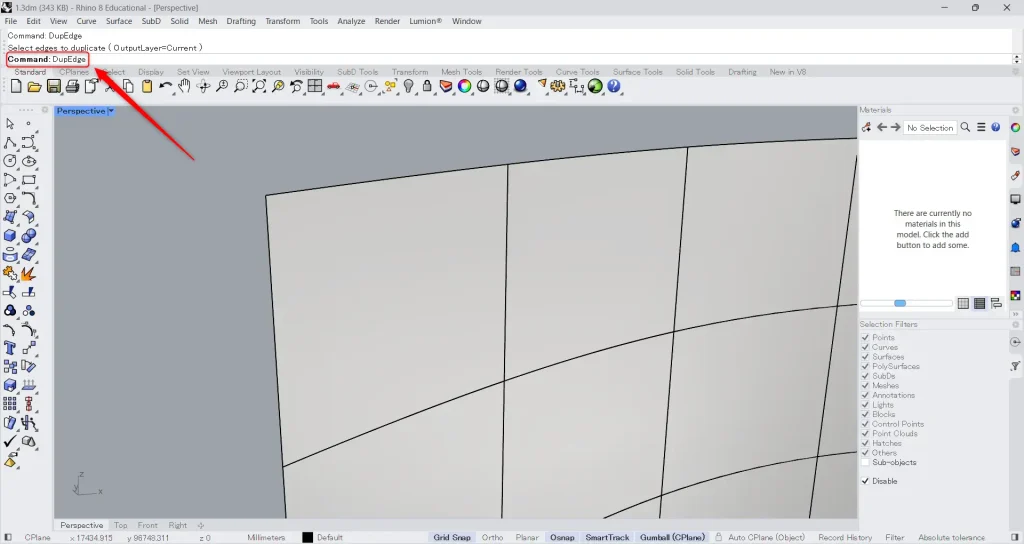1024x544 pixels.
Task: Click the check mark icon in sidebar
Action: (10, 442)
